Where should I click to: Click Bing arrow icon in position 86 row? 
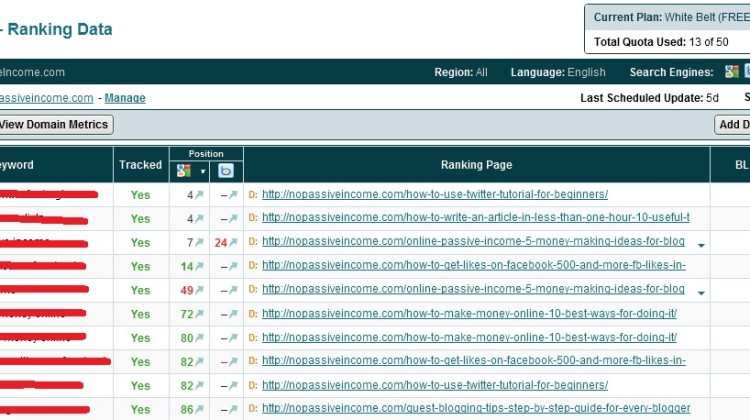click(233, 409)
